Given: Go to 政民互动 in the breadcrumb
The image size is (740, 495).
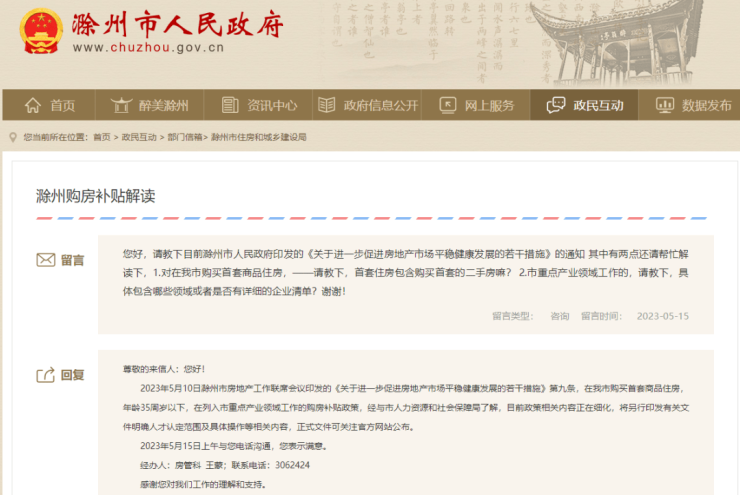Looking at the screenshot, I should click(x=139, y=137).
